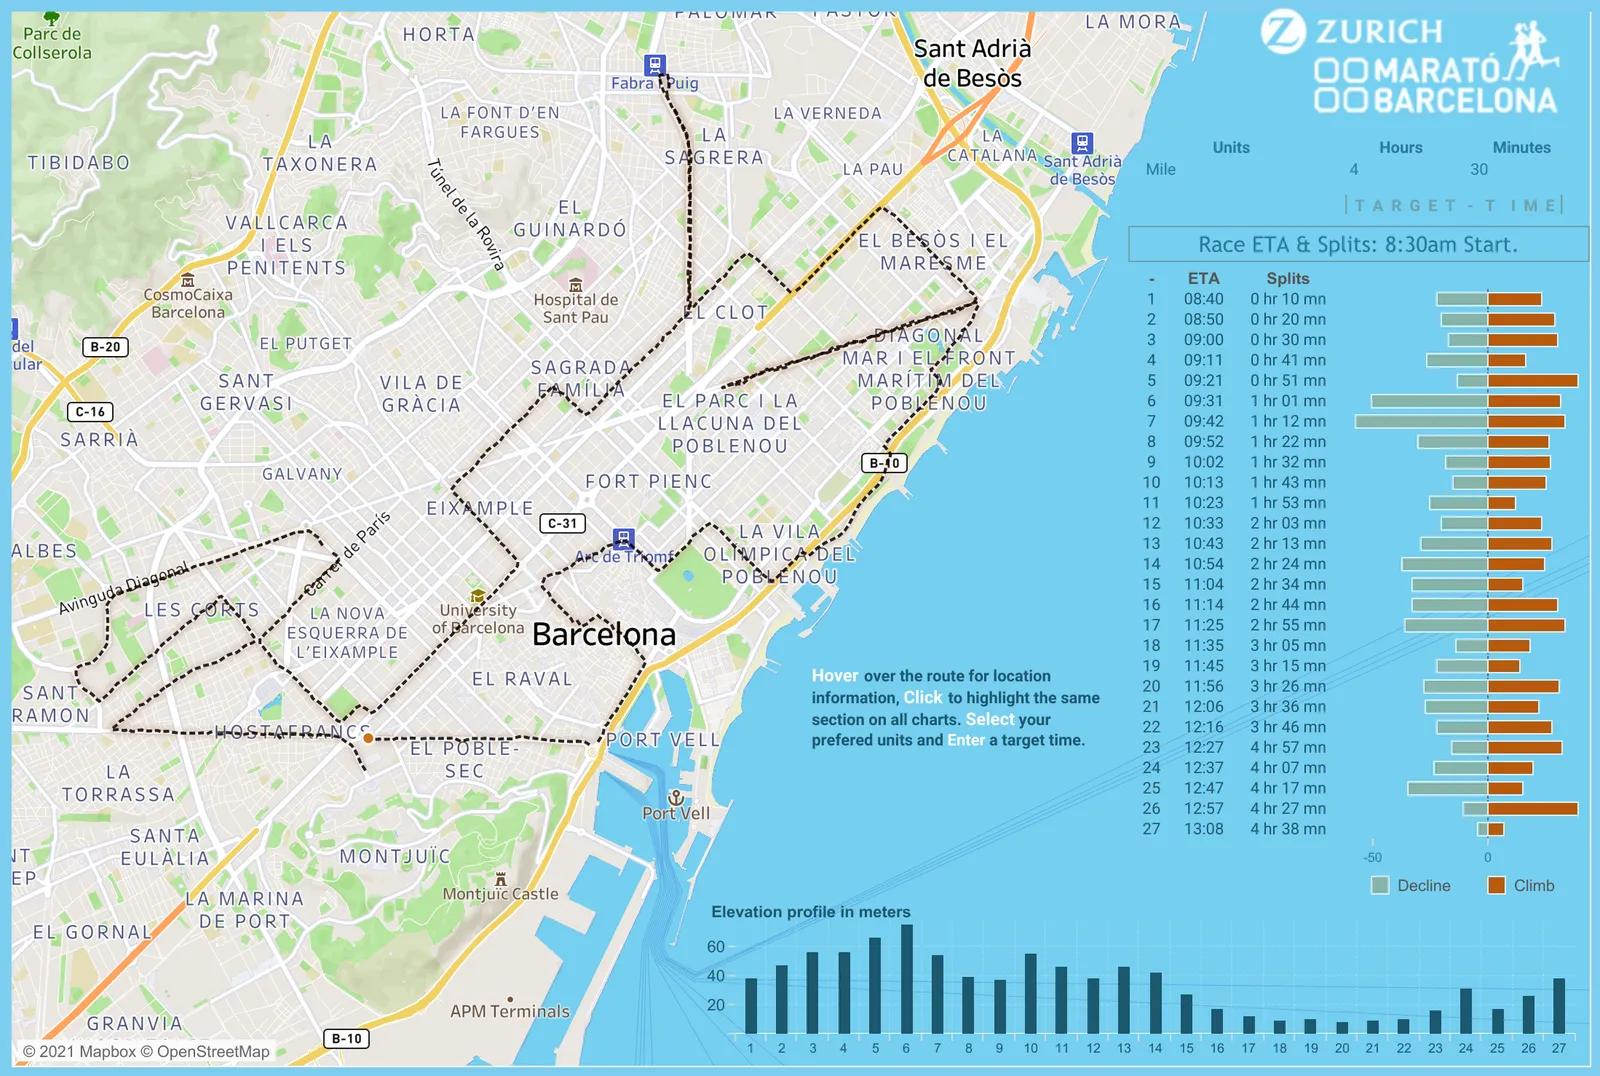The width and height of the screenshot is (1600, 1076).
Task: Click the B-10 road shield near APM Terminals
Action: click(x=347, y=1039)
